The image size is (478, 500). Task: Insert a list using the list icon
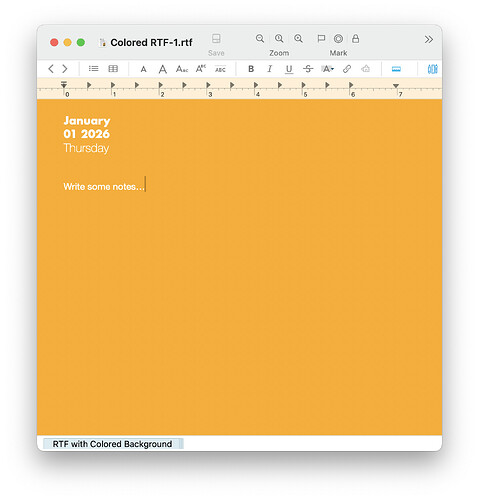pos(93,69)
